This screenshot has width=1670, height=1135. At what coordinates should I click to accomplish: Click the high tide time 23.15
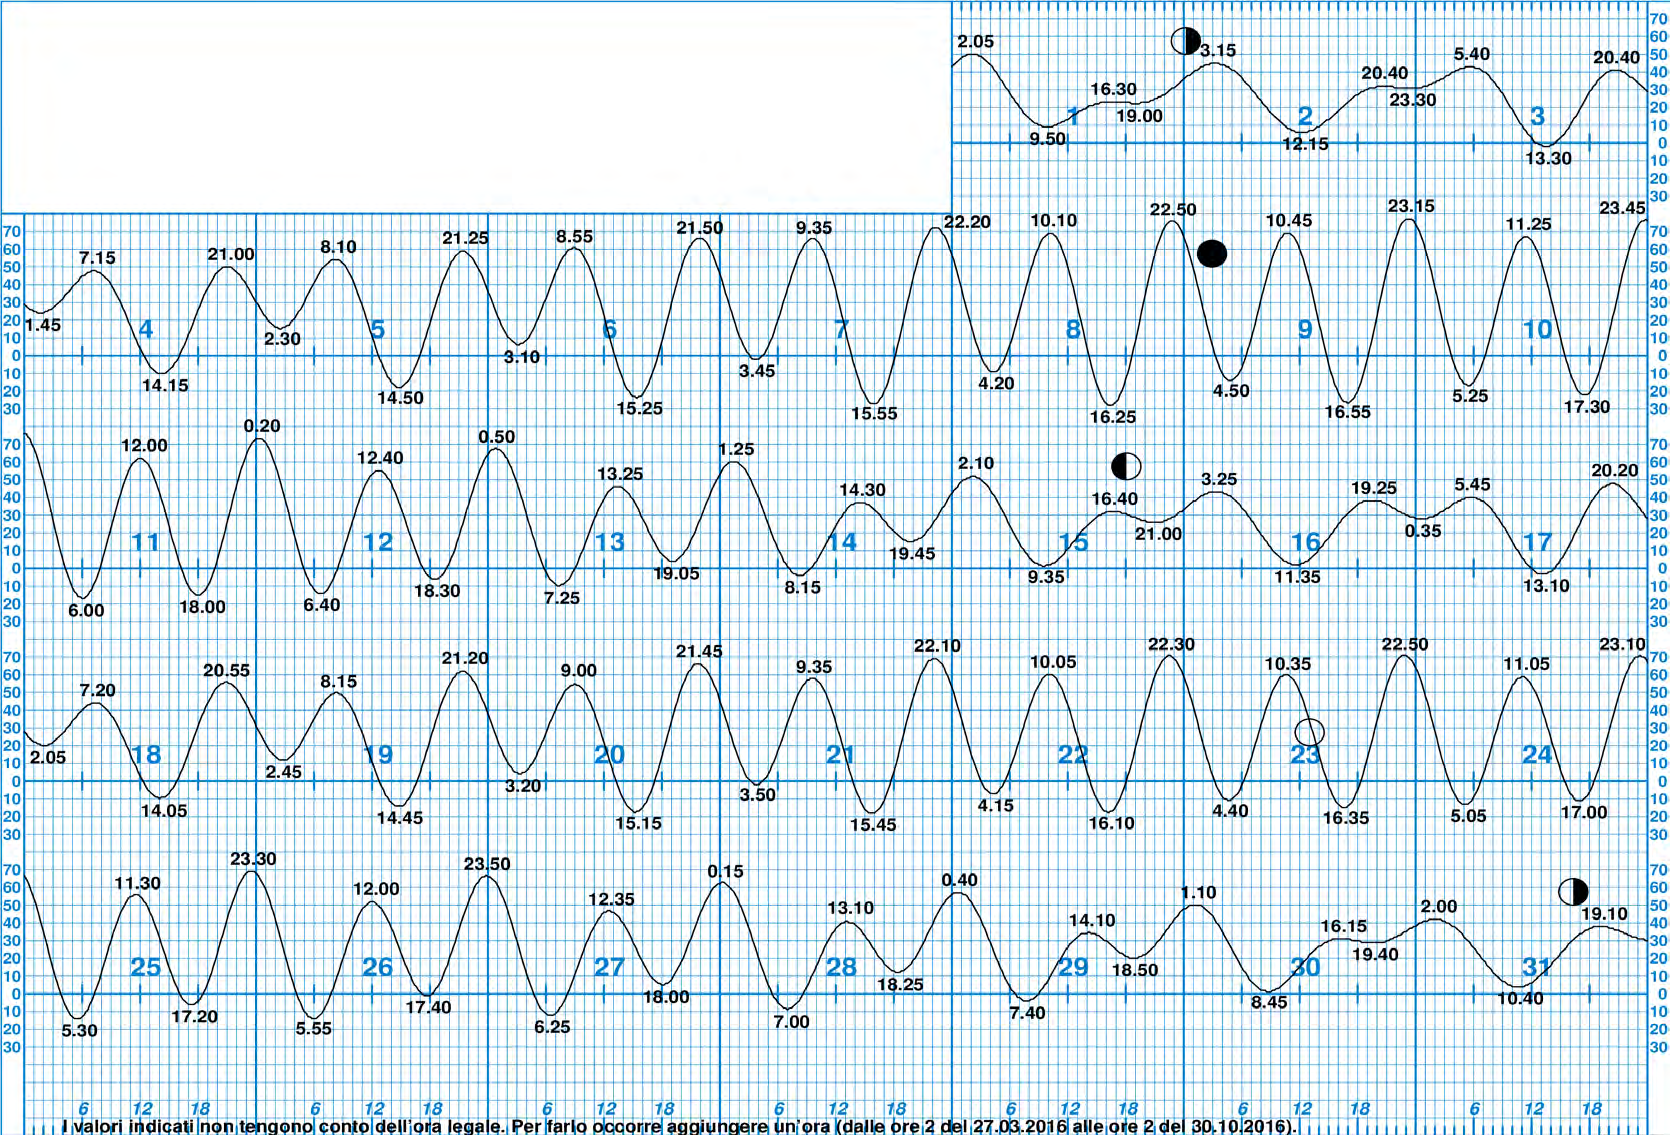tap(1411, 206)
